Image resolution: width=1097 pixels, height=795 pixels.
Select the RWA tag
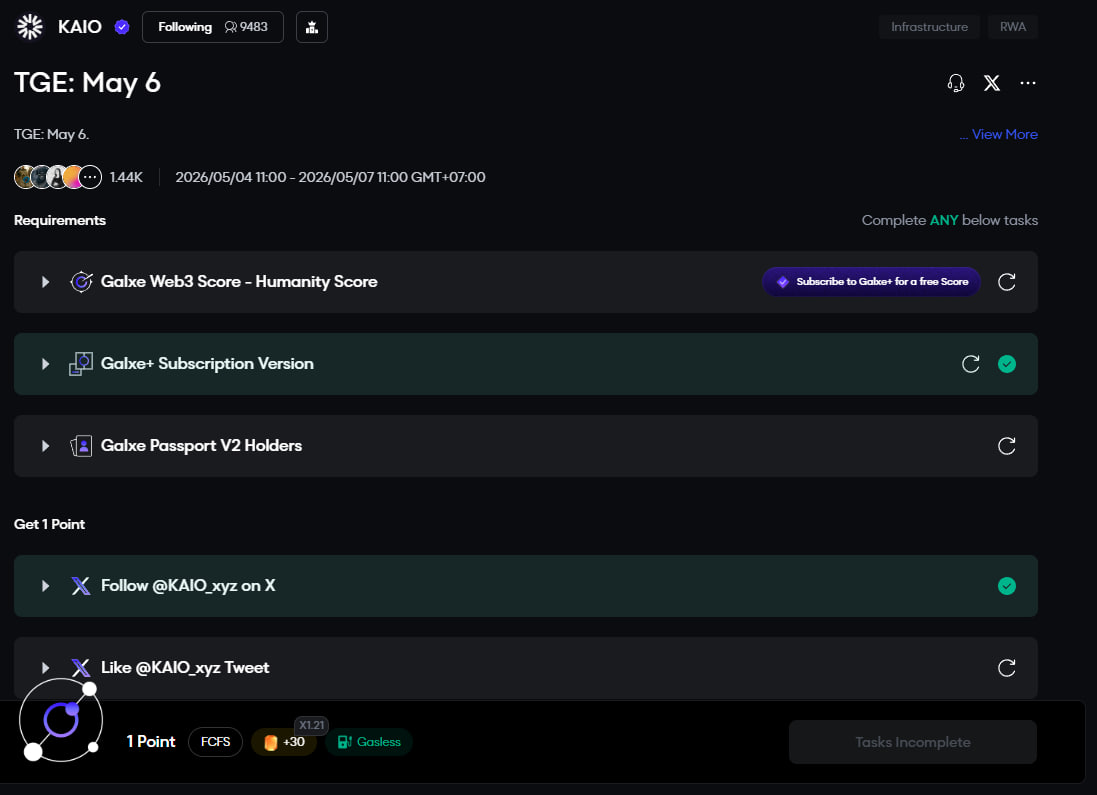point(1012,27)
